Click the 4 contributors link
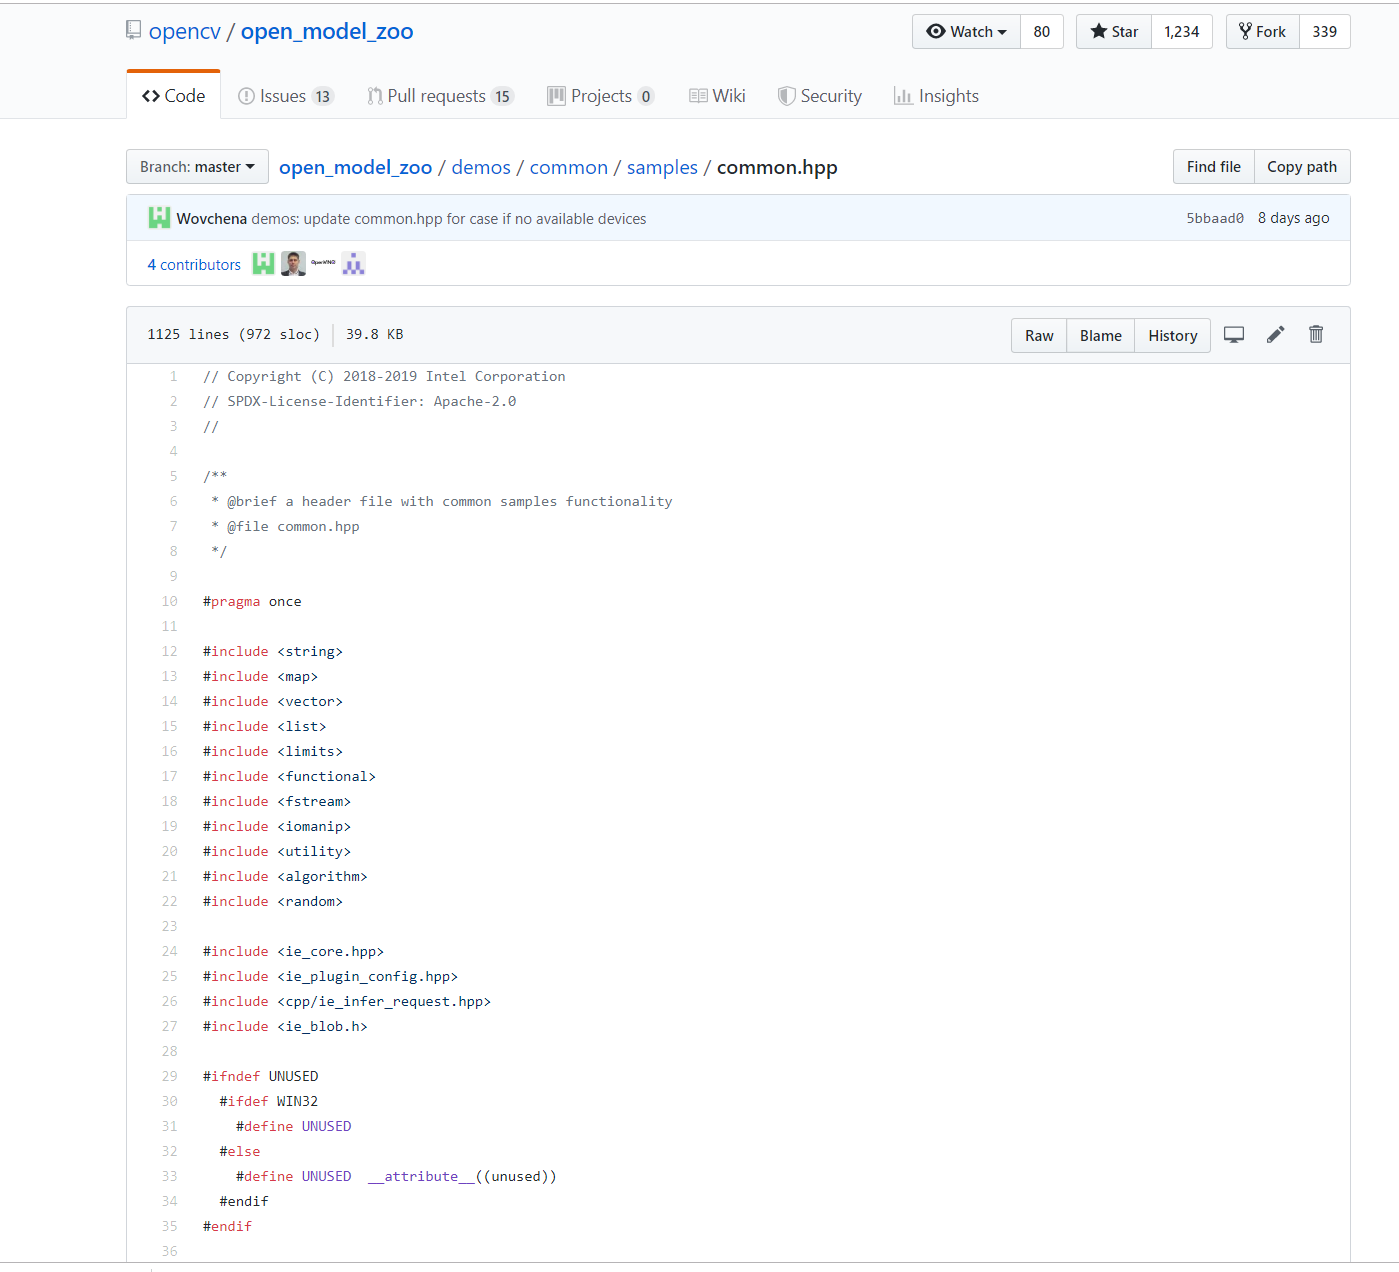 click(x=193, y=264)
